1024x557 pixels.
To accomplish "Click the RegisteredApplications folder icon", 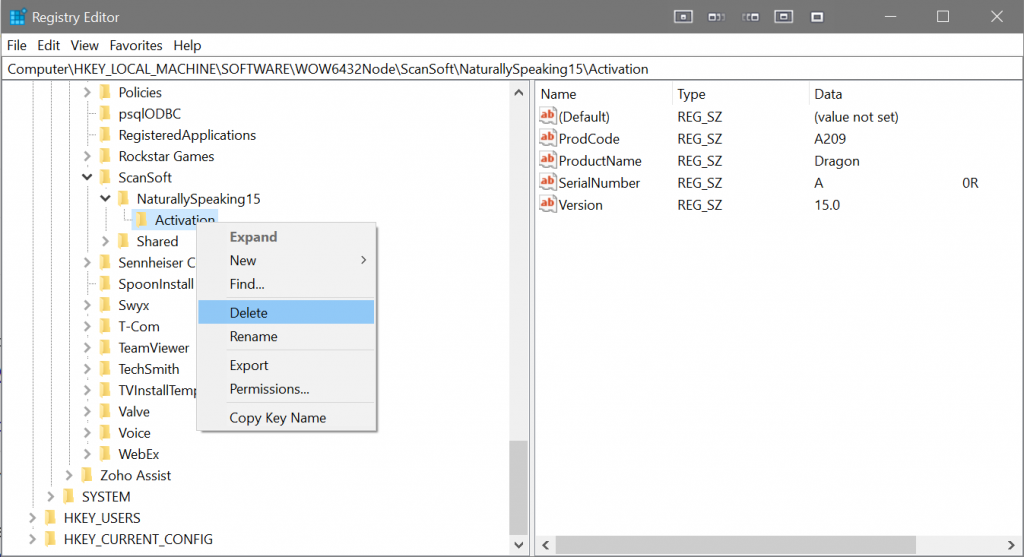I will [x=105, y=135].
